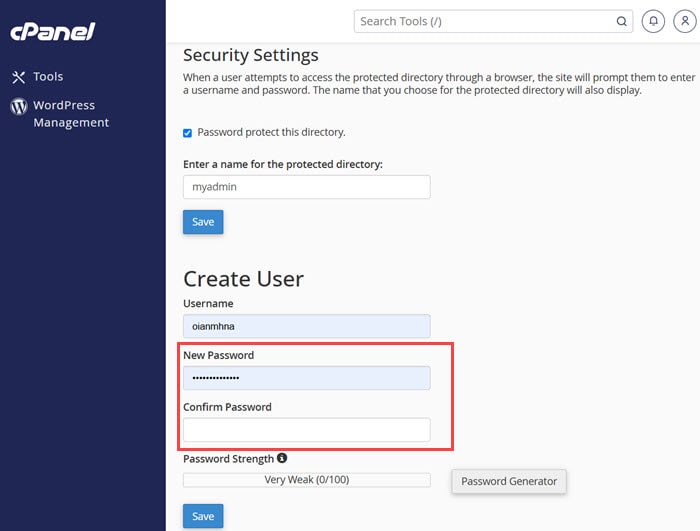Screen dimensions: 700x531
Task: Uncheck the password protect directory checkbox
Action: (x=188, y=133)
